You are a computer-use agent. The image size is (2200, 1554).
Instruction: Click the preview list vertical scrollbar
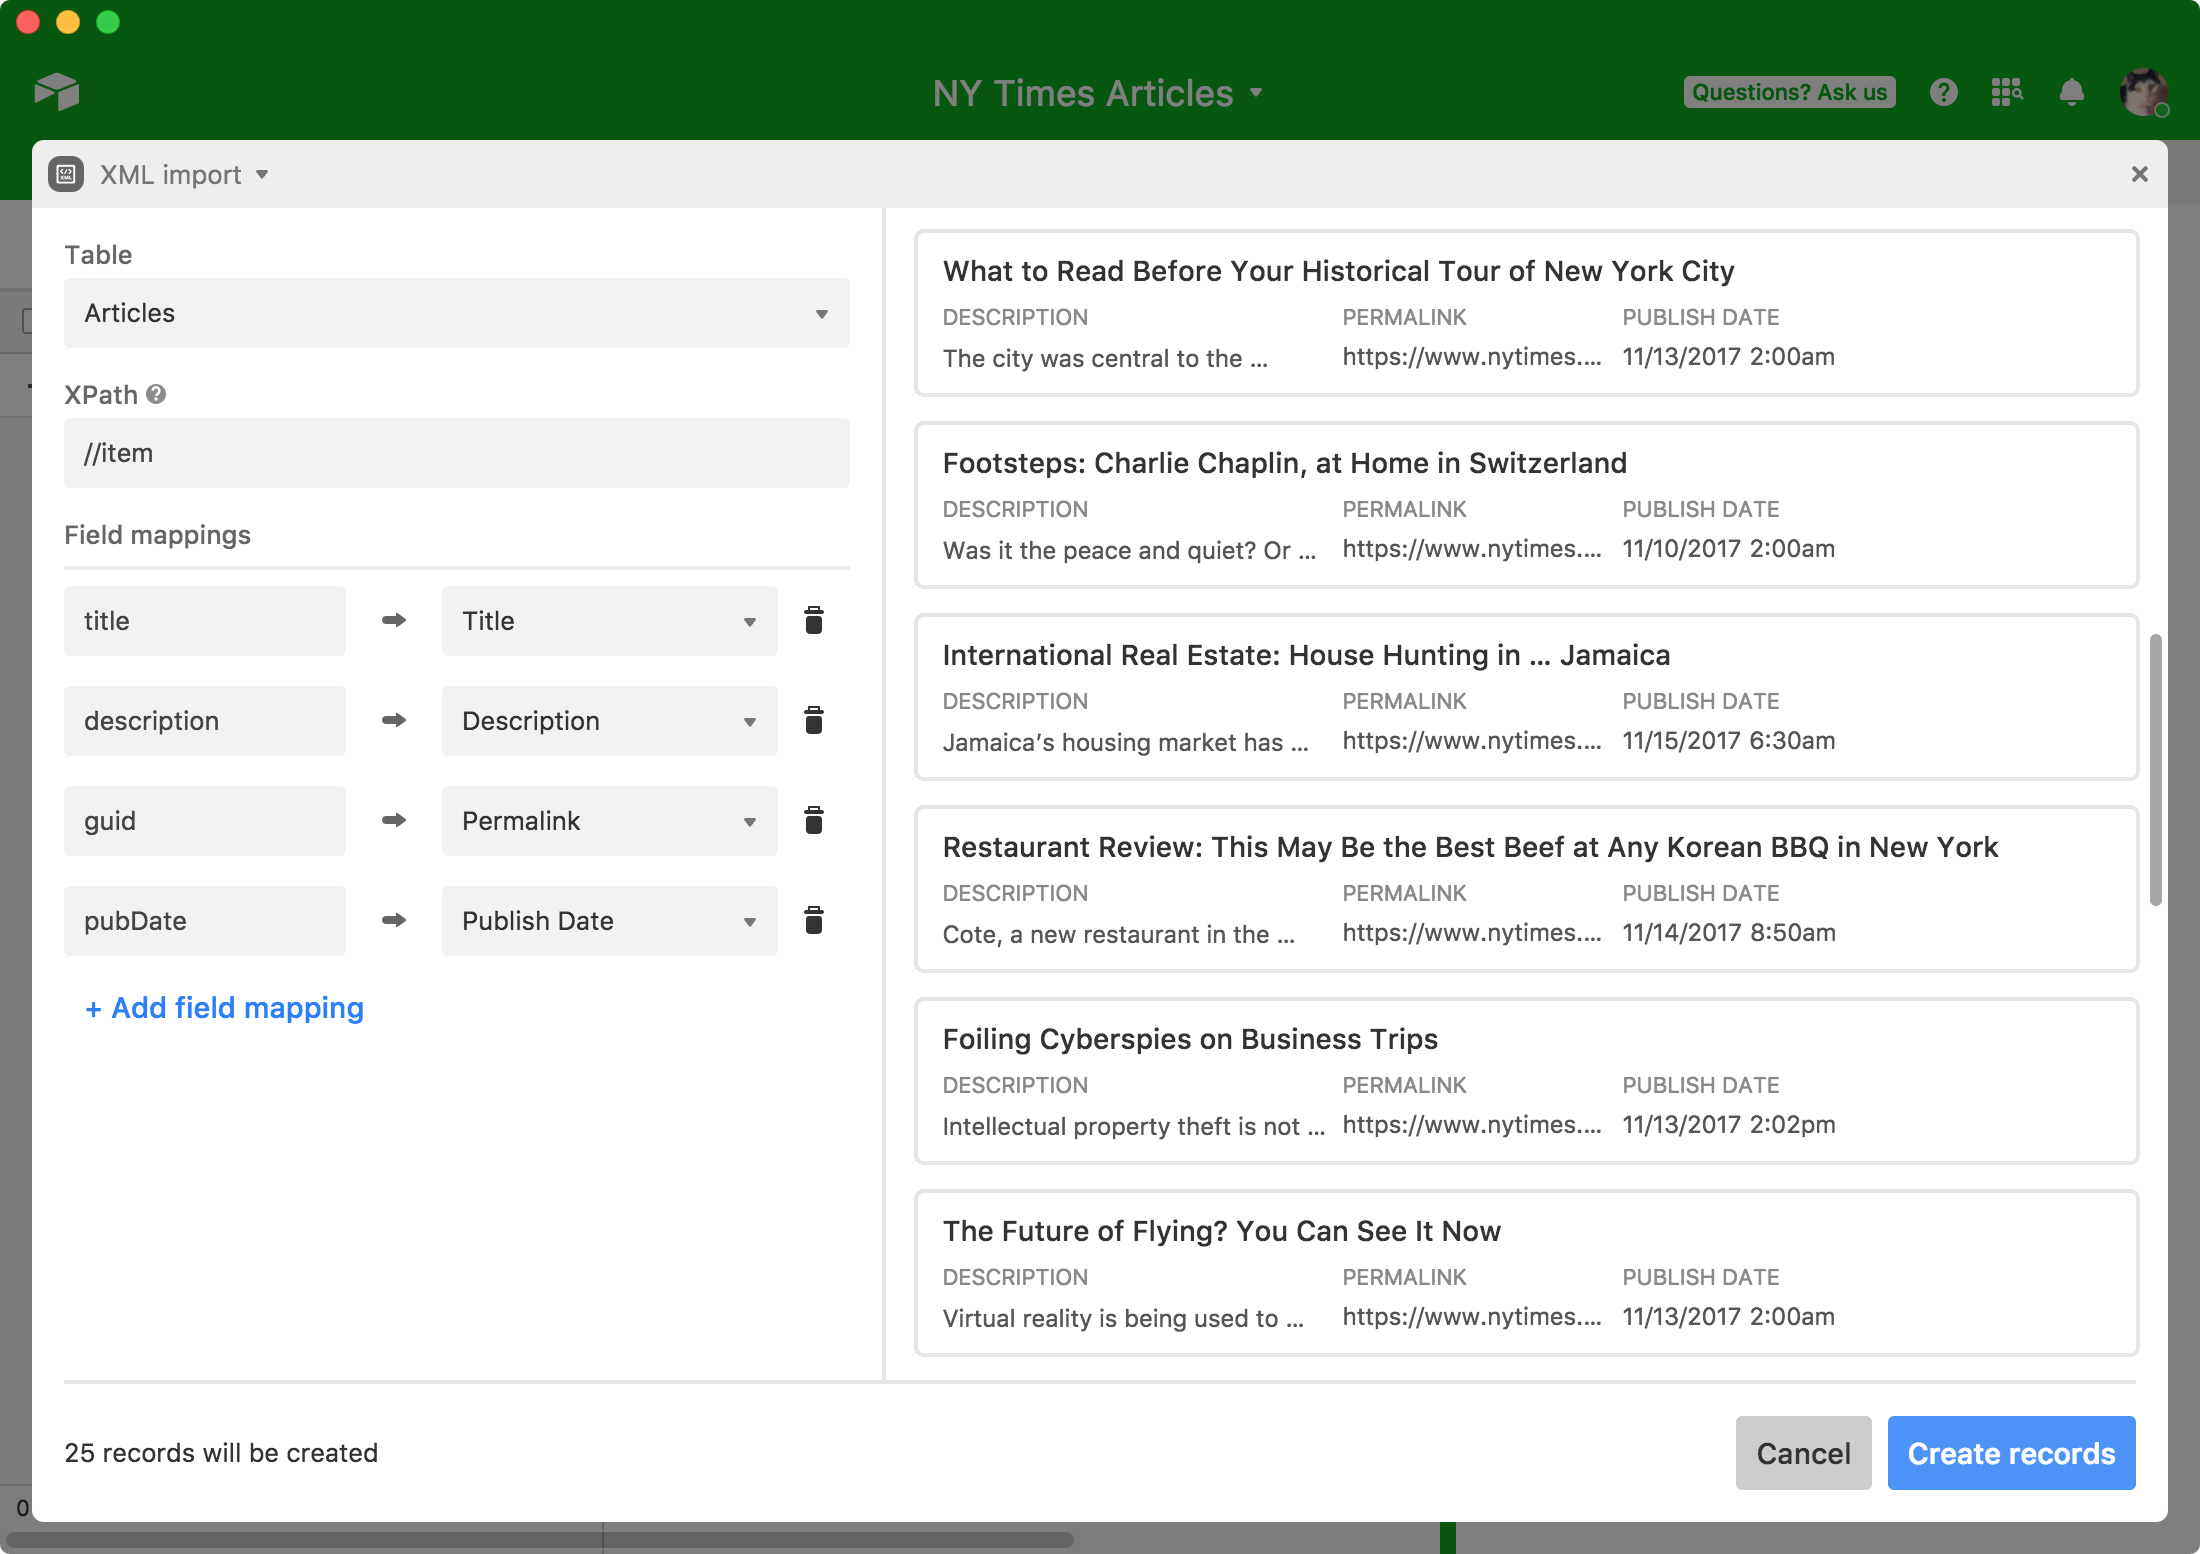[x=2155, y=770]
